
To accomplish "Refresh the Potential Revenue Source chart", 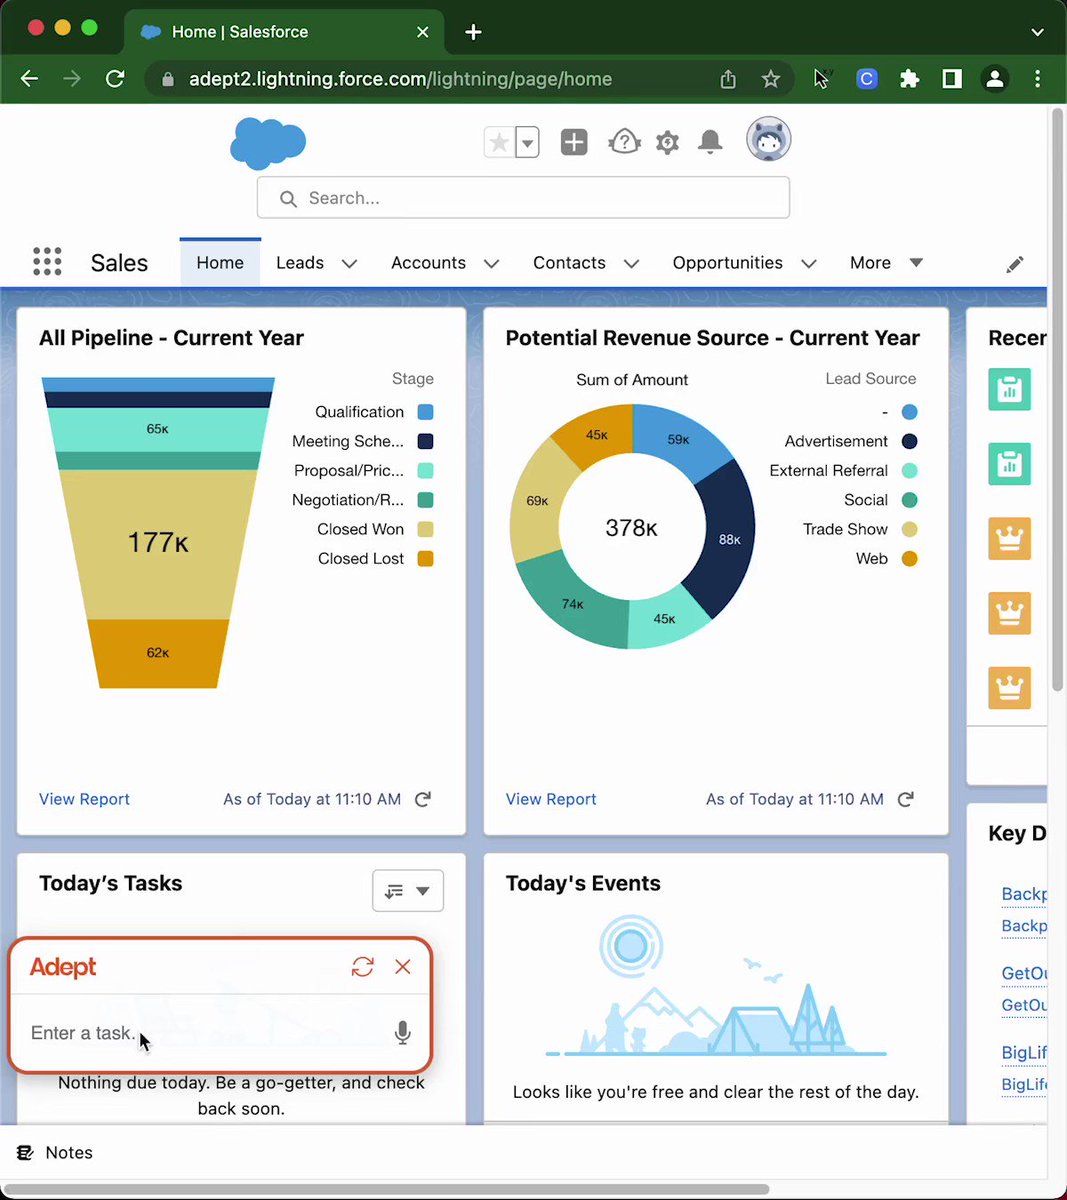I will pos(906,799).
